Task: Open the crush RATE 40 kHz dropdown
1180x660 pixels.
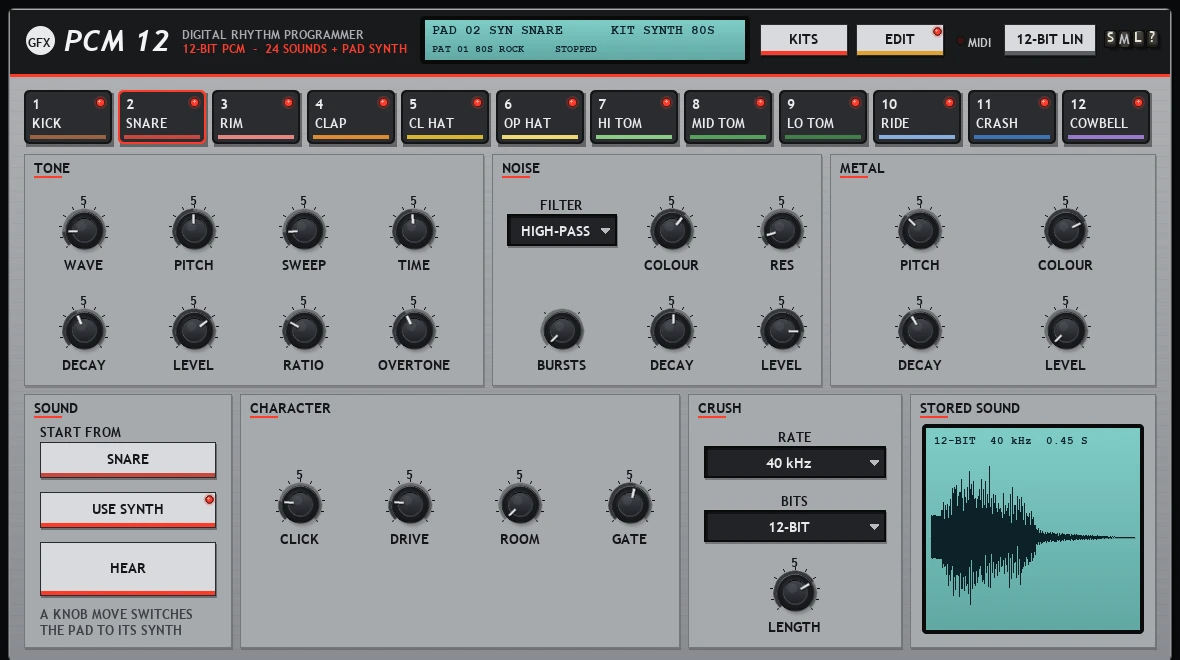Action: coord(795,463)
